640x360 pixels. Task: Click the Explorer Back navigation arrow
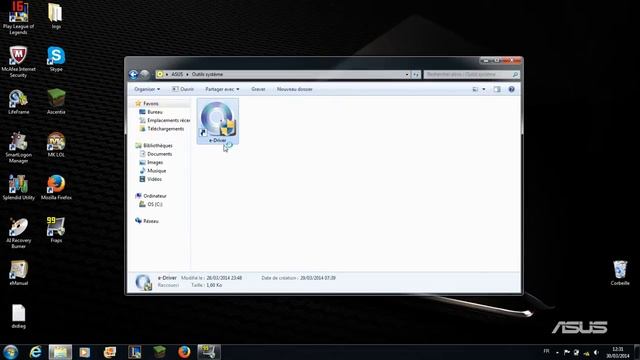(133, 74)
